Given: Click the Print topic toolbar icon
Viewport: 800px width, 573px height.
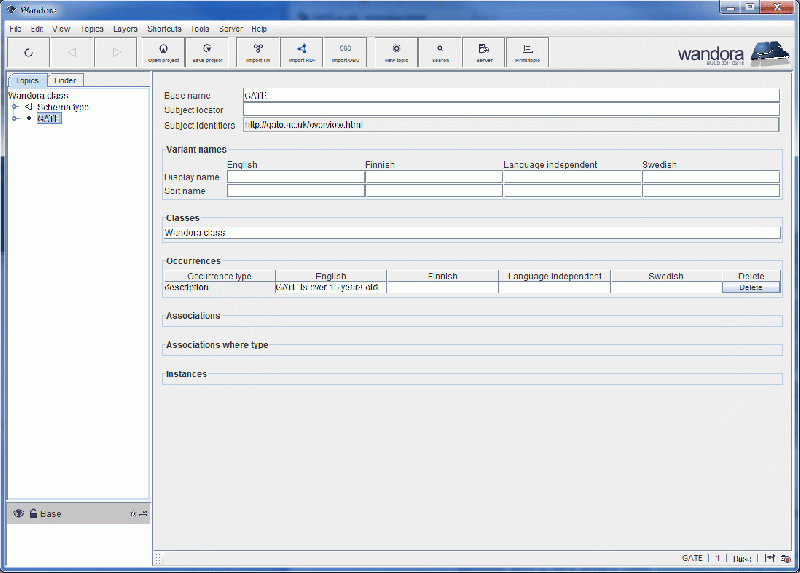Looking at the screenshot, I should tap(527, 51).
